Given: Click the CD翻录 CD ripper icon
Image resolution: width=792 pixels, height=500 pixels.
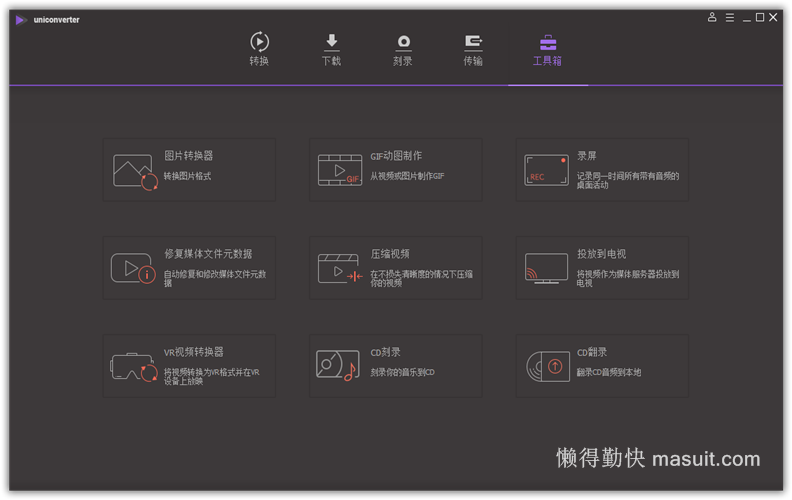Looking at the screenshot, I should (546, 366).
